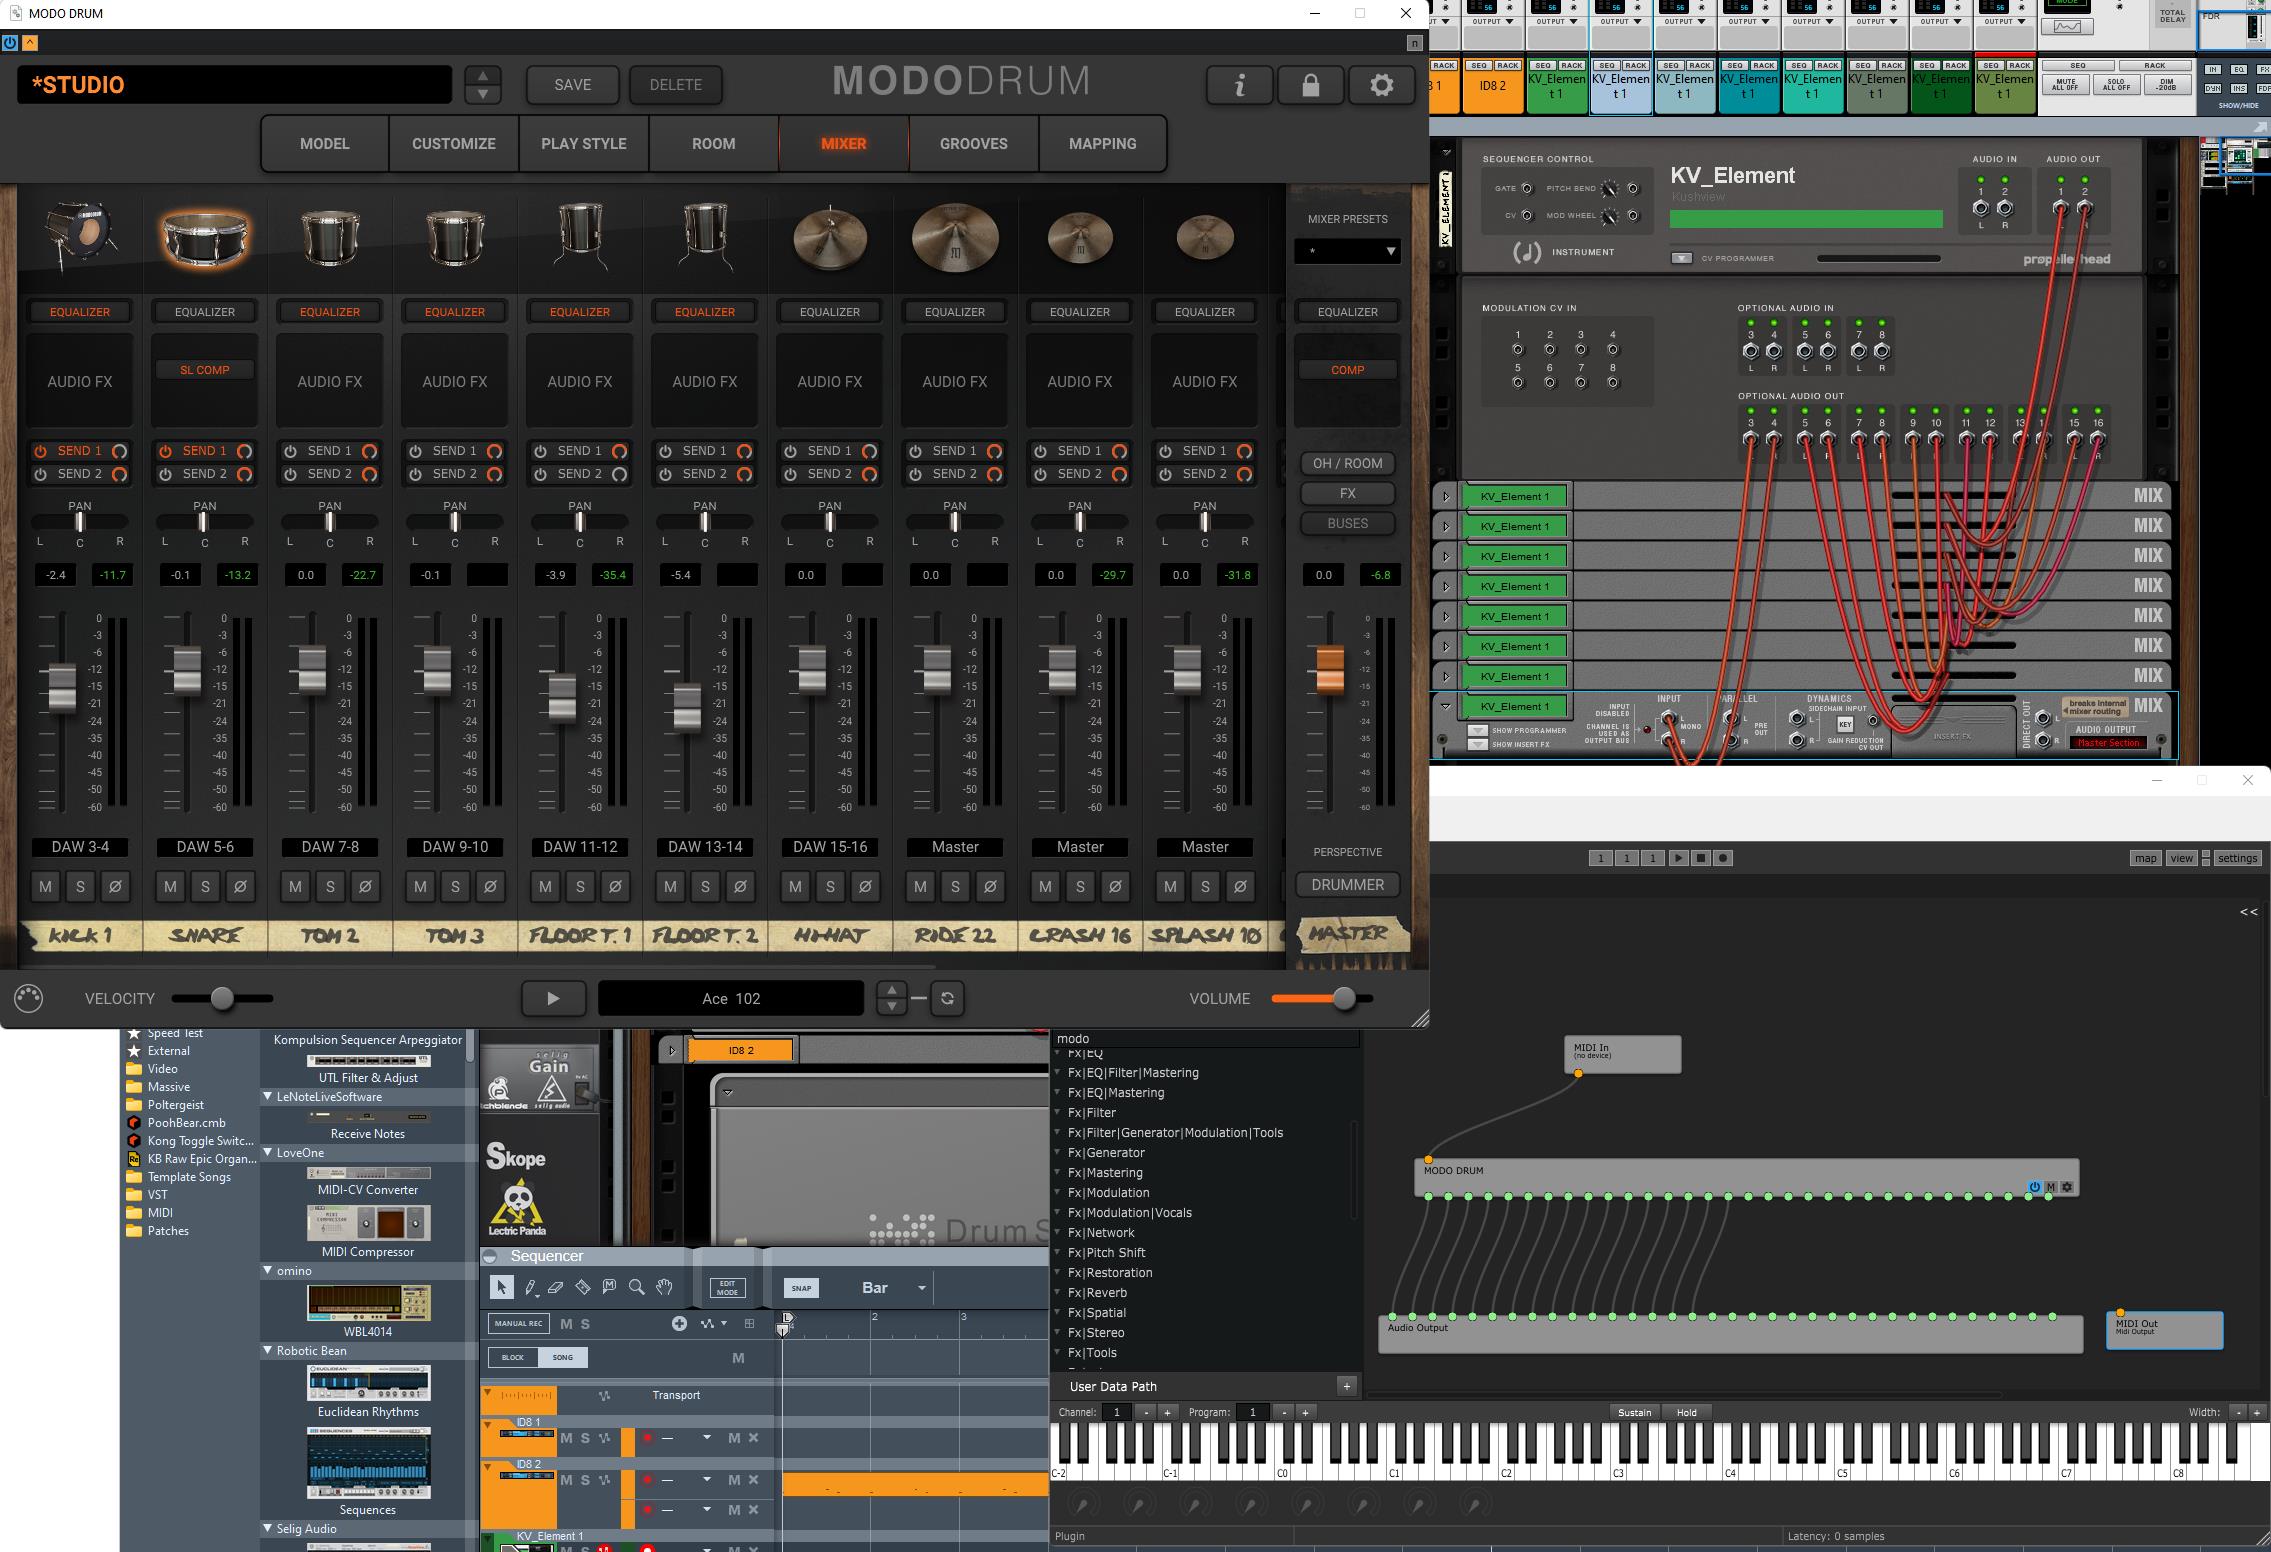Click the power icon on the MODO DRUM node
This screenshot has height=1552, width=2271.
[2034, 1187]
